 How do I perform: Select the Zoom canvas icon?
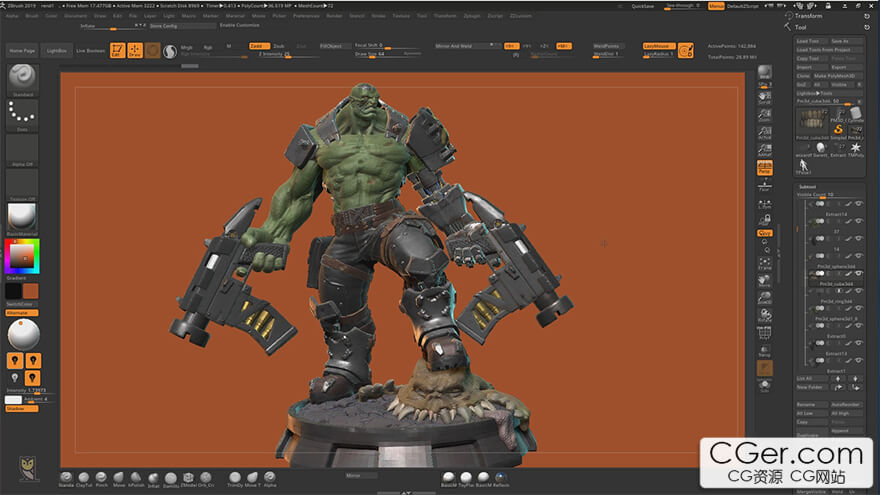pyautogui.click(x=764, y=115)
